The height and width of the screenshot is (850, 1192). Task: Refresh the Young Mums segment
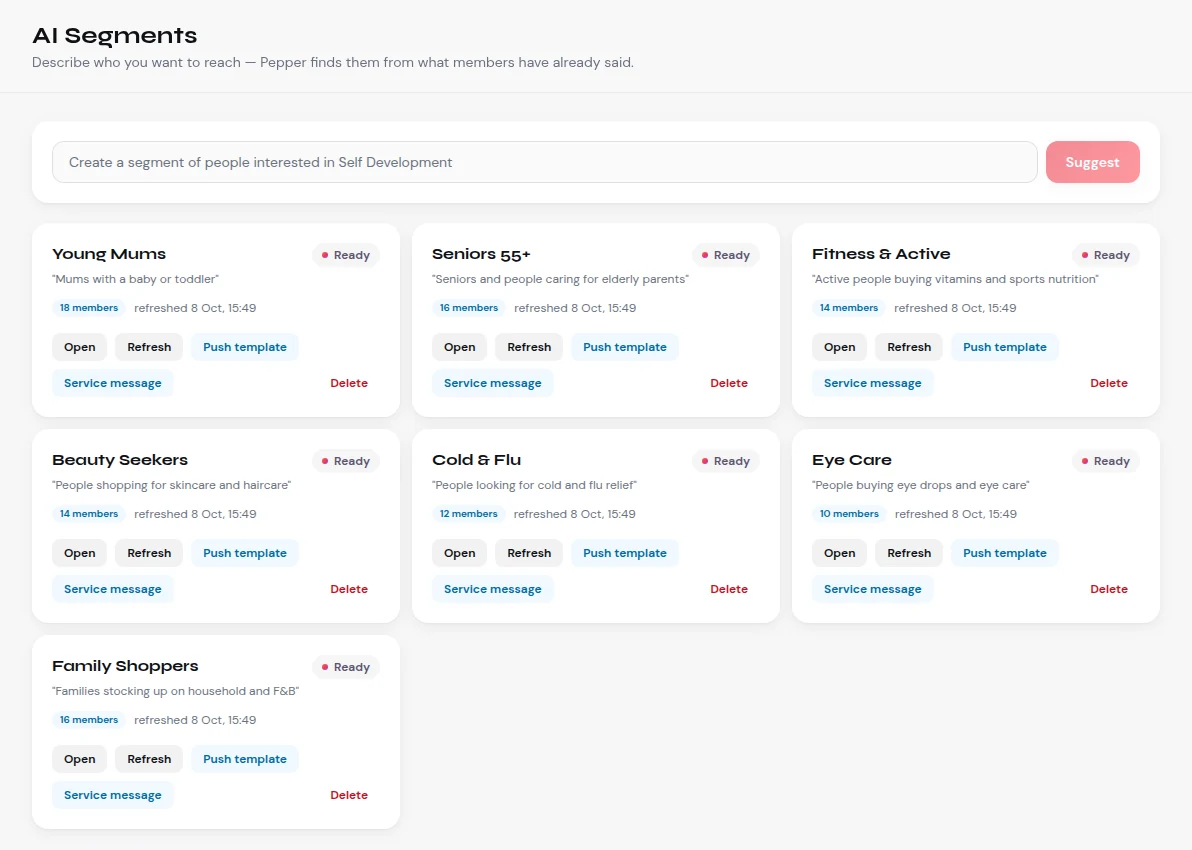tap(149, 347)
